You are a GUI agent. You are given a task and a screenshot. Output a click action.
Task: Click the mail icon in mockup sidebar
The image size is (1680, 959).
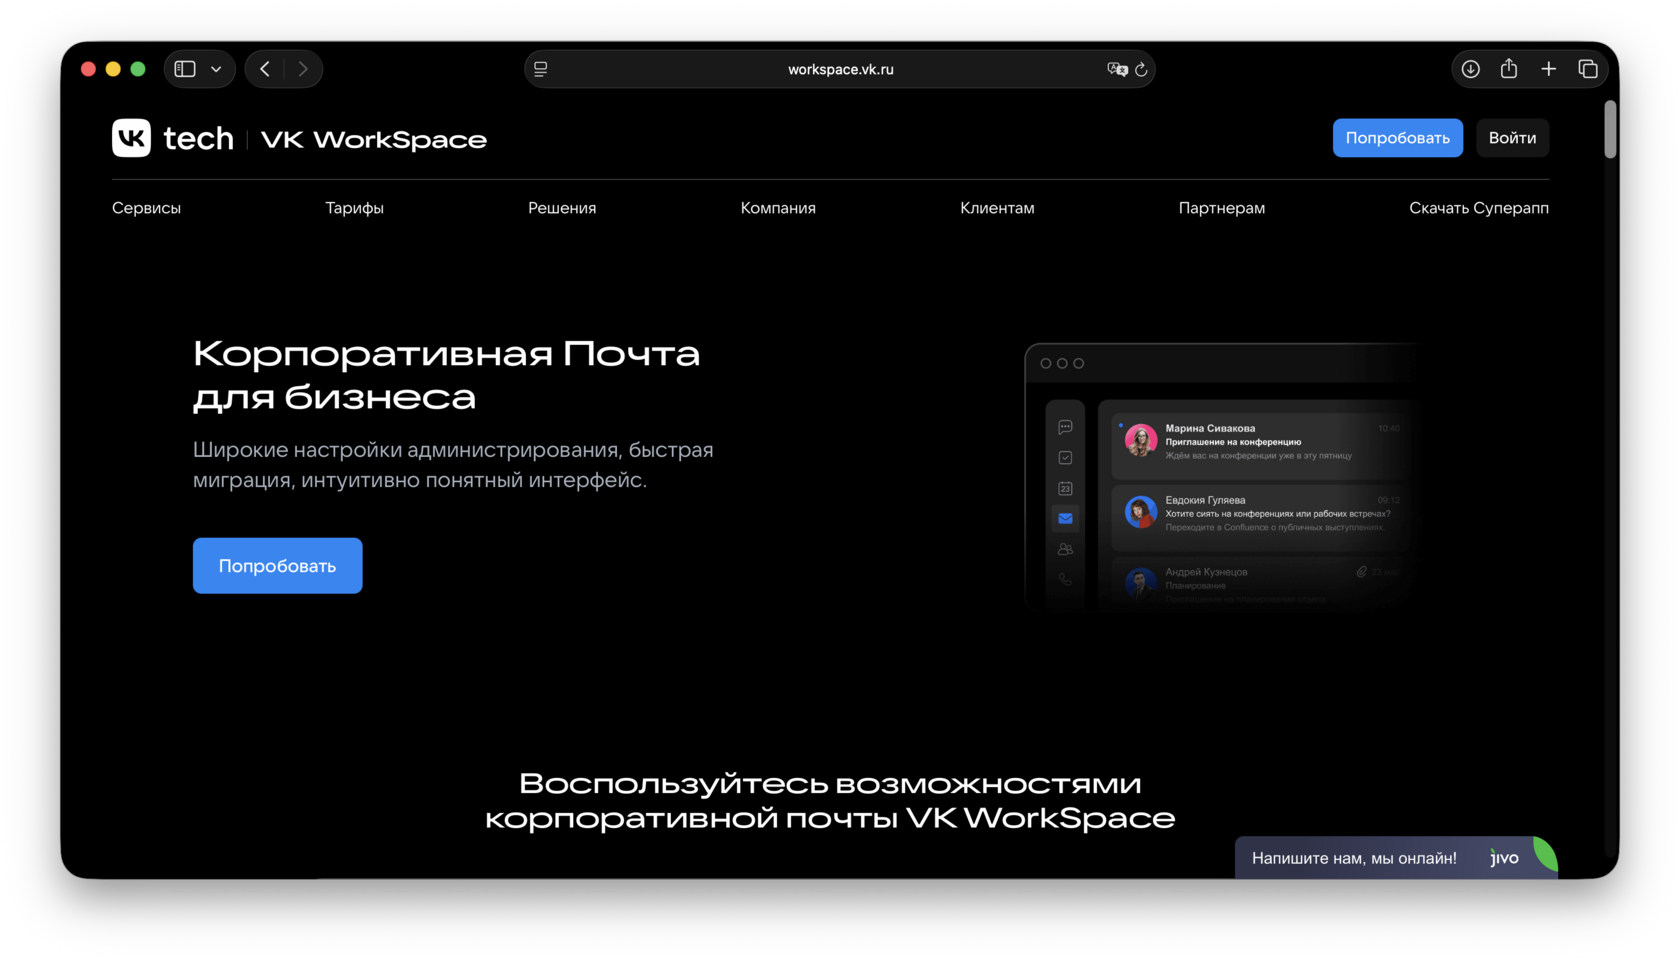(1065, 518)
